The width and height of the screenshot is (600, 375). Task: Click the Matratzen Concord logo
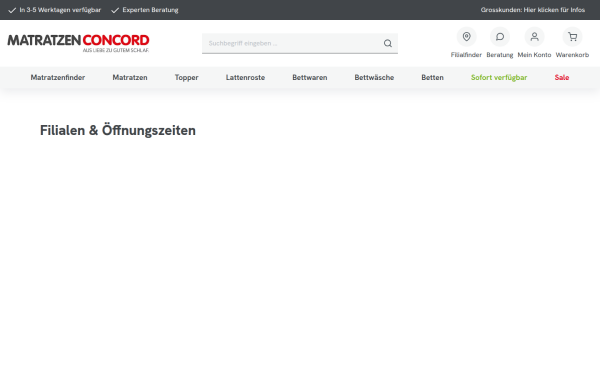(x=78, y=43)
